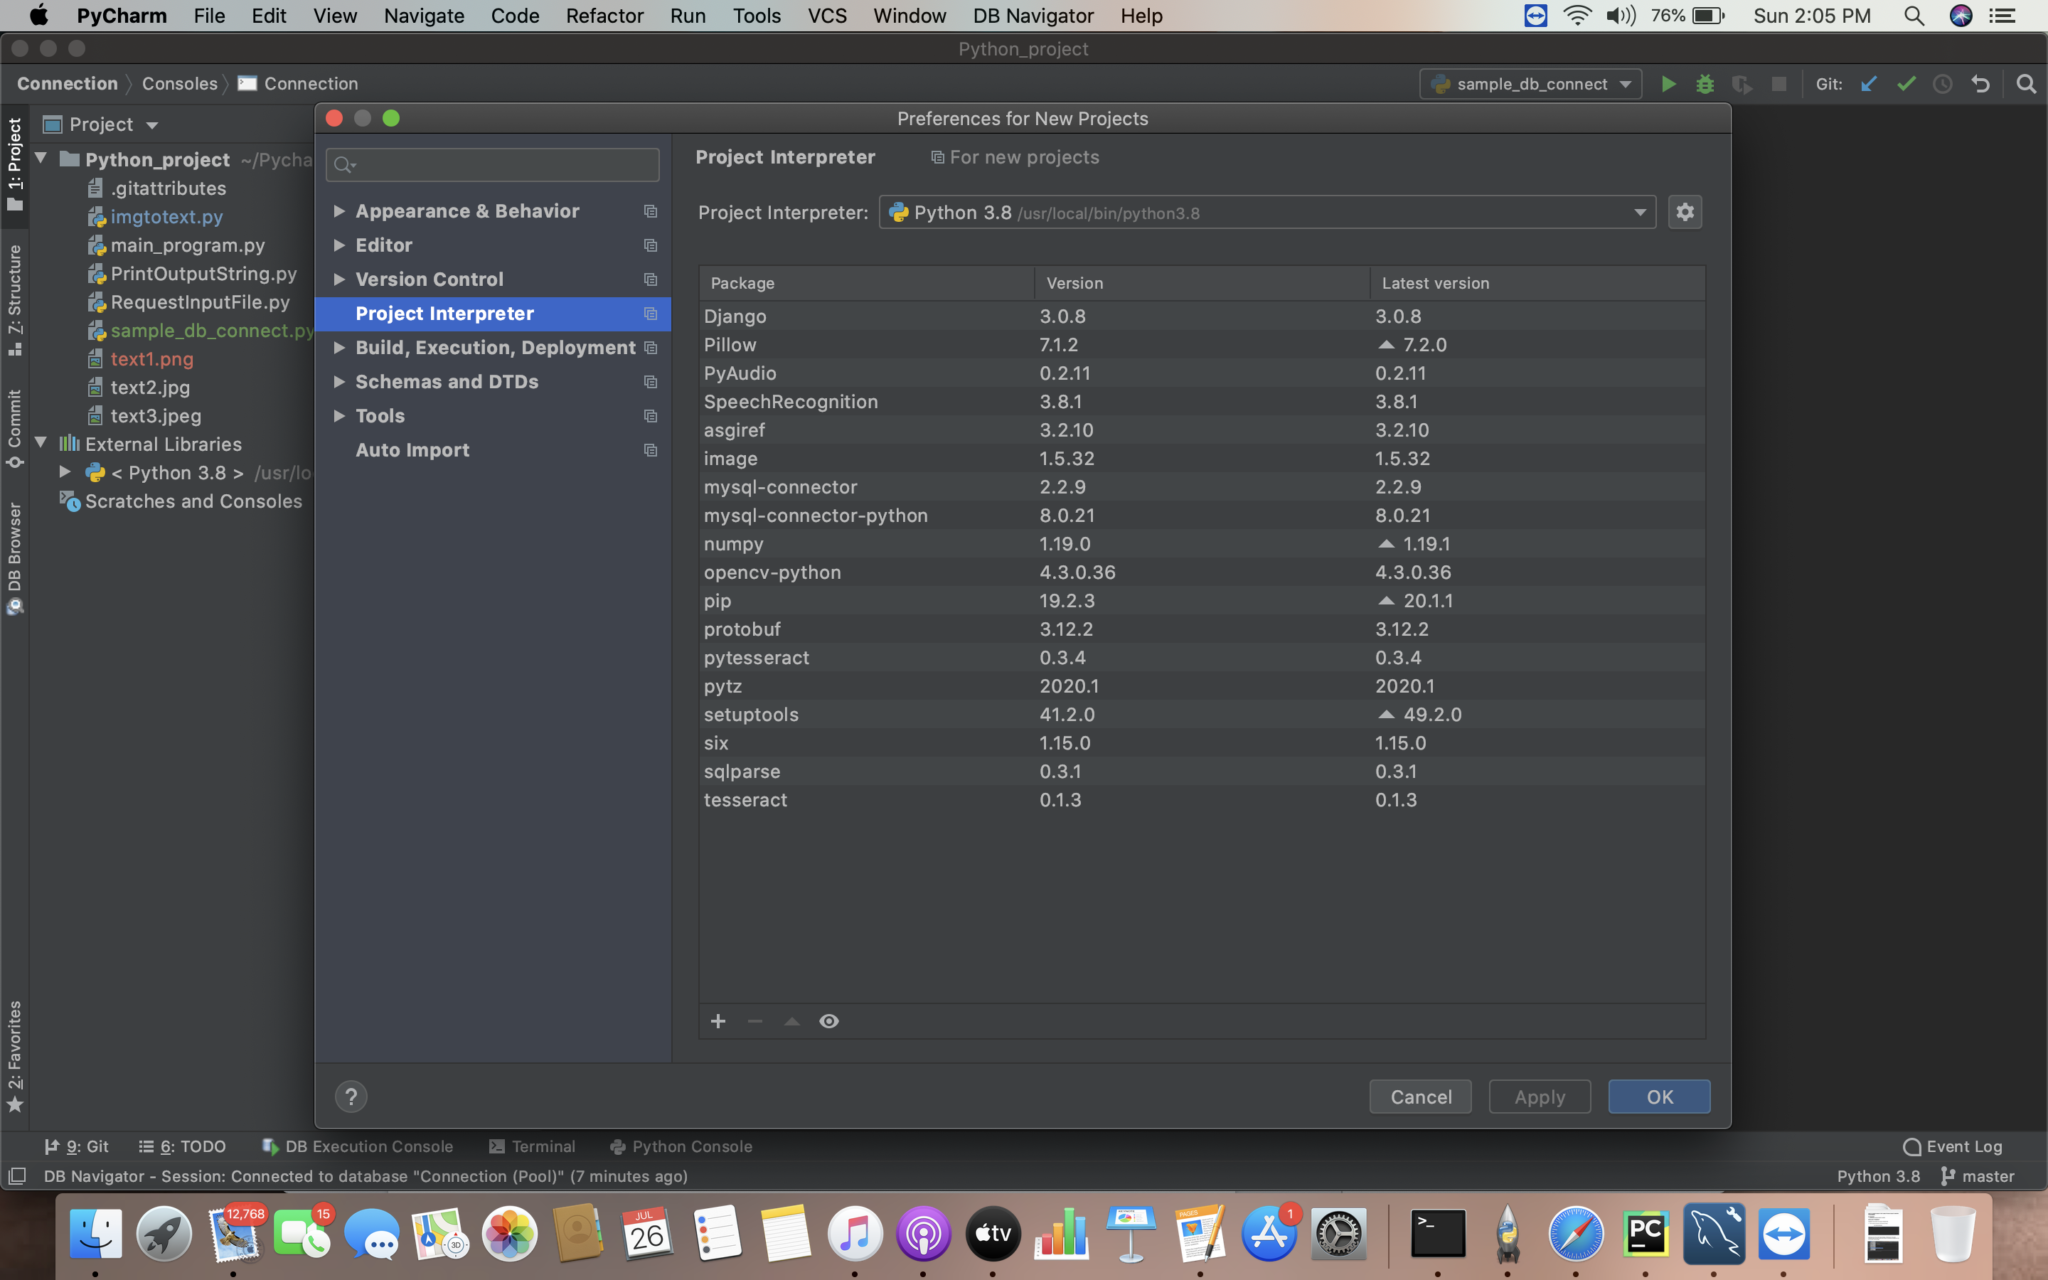Expand Build, Execution, Deployment group
Screen dimensions: 2048x1280
339,347
